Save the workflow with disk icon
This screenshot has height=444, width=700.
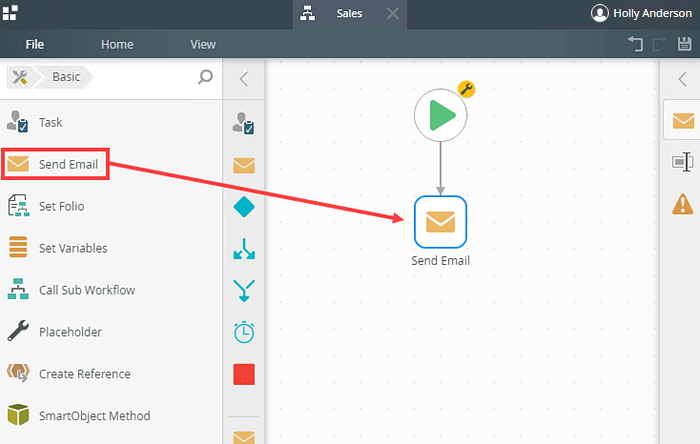684,44
